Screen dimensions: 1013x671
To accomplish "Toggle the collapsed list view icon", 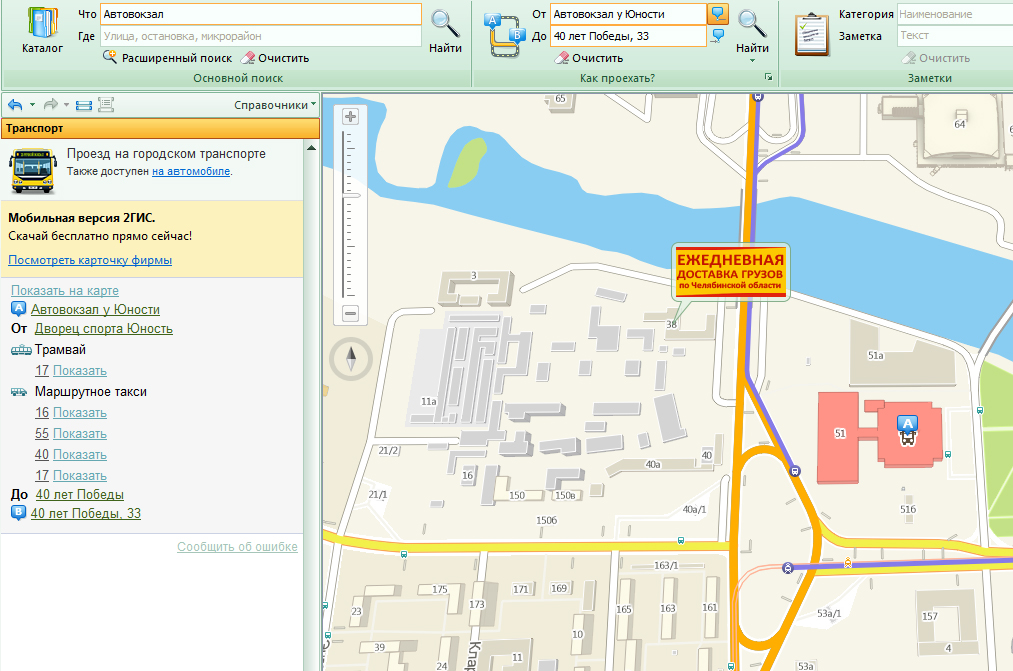I will [x=83, y=104].
